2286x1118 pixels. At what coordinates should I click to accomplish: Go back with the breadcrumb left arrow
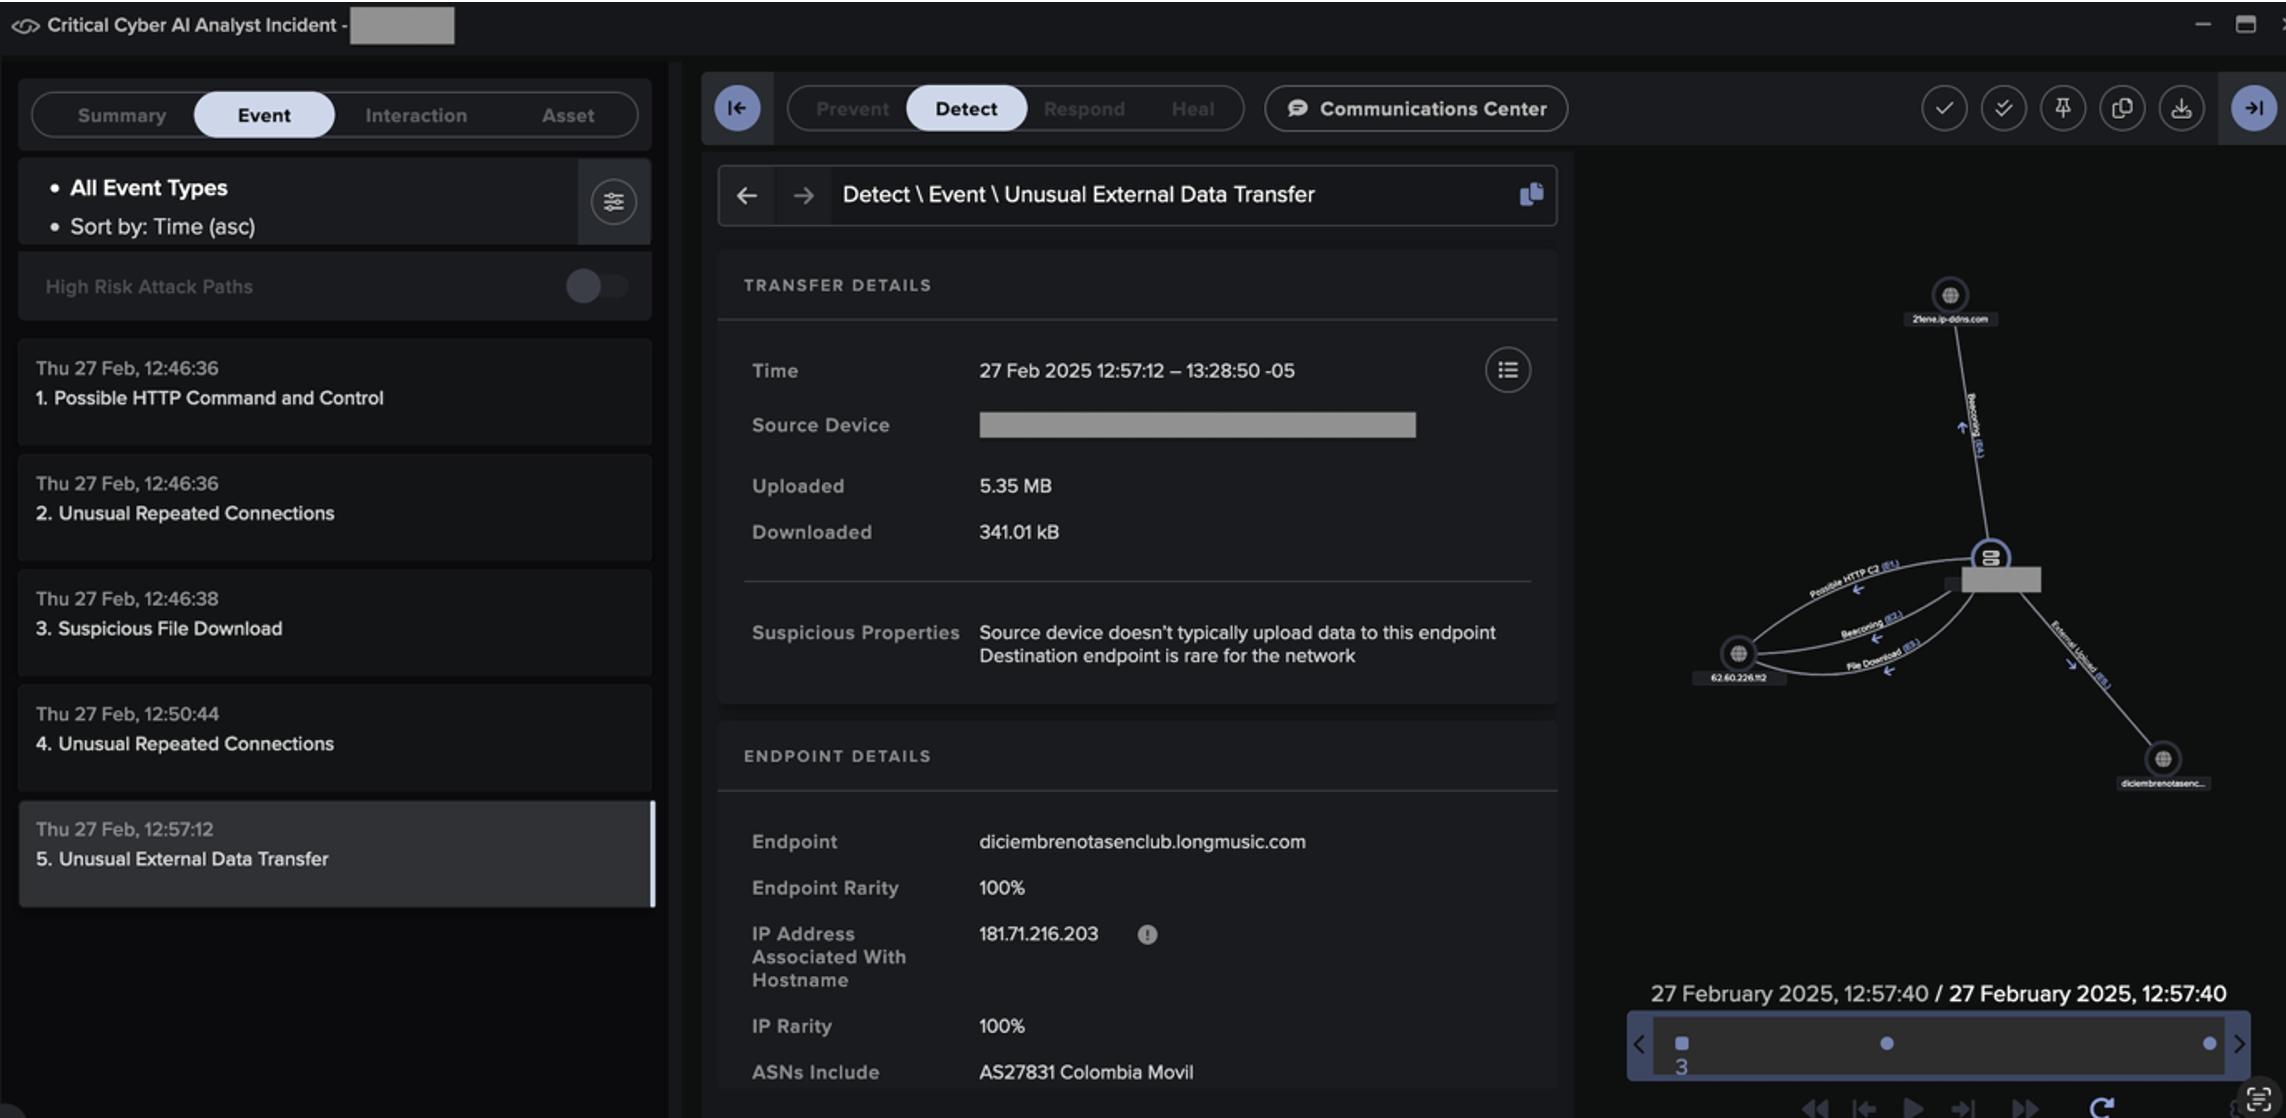click(746, 195)
